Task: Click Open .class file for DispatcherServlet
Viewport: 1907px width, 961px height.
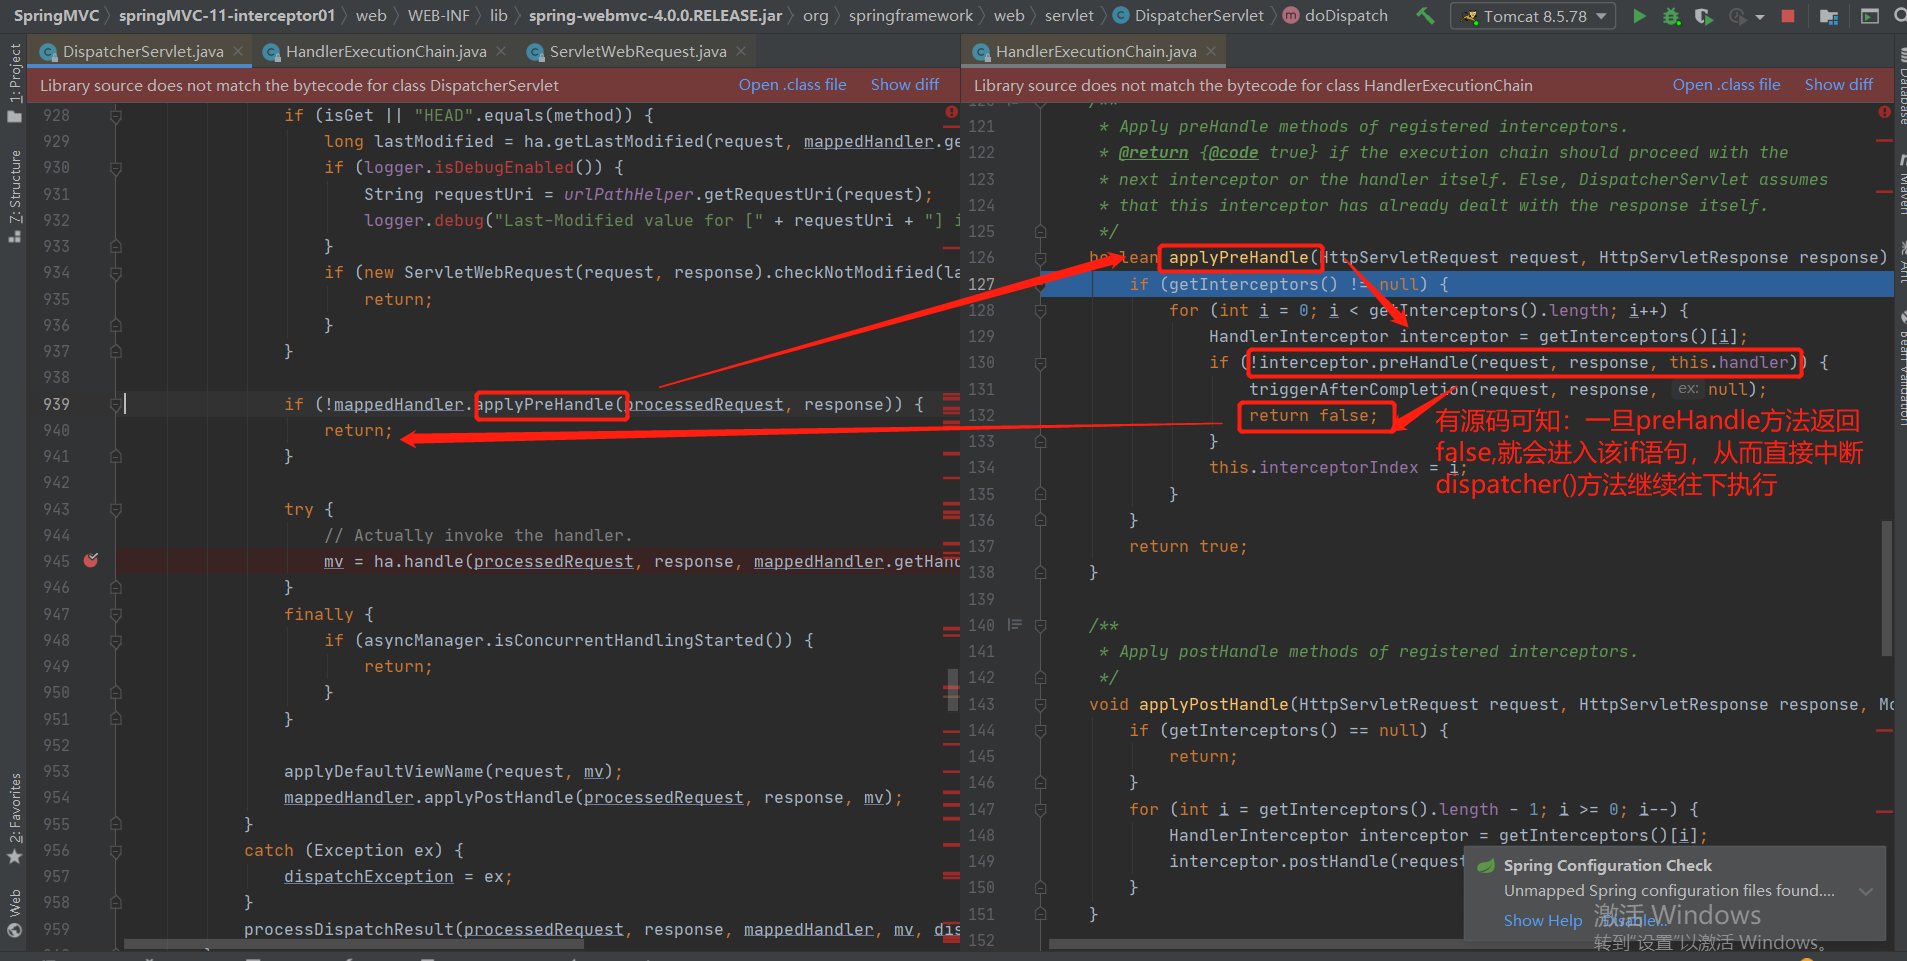Action: [792, 85]
